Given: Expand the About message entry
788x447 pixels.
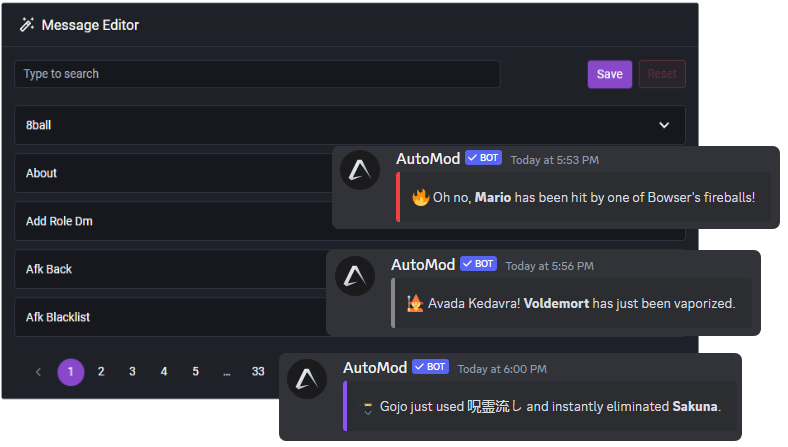Looking at the screenshot, I should (x=173, y=173).
